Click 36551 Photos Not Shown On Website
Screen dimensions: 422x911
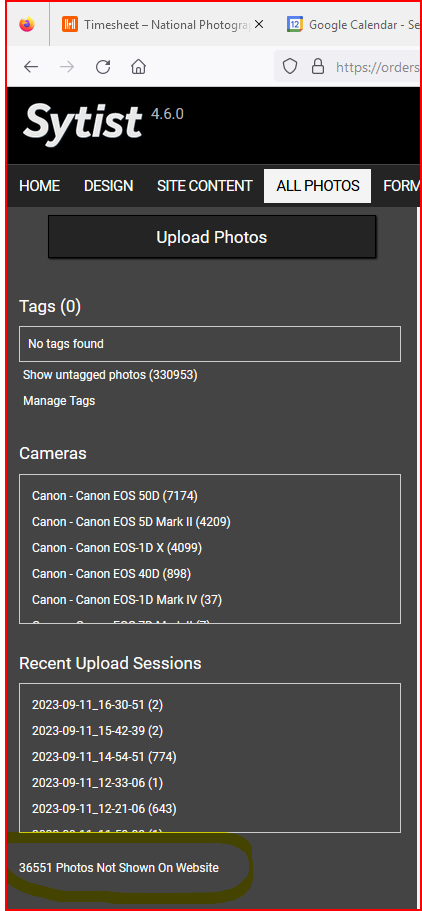(x=119, y=868)
